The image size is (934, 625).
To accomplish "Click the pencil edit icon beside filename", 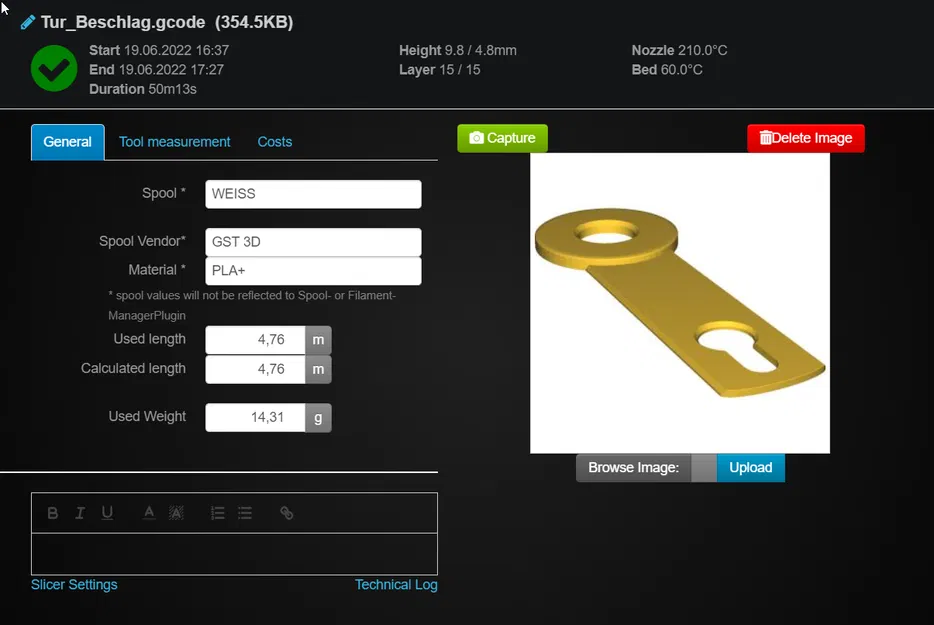I will point(27,23).
